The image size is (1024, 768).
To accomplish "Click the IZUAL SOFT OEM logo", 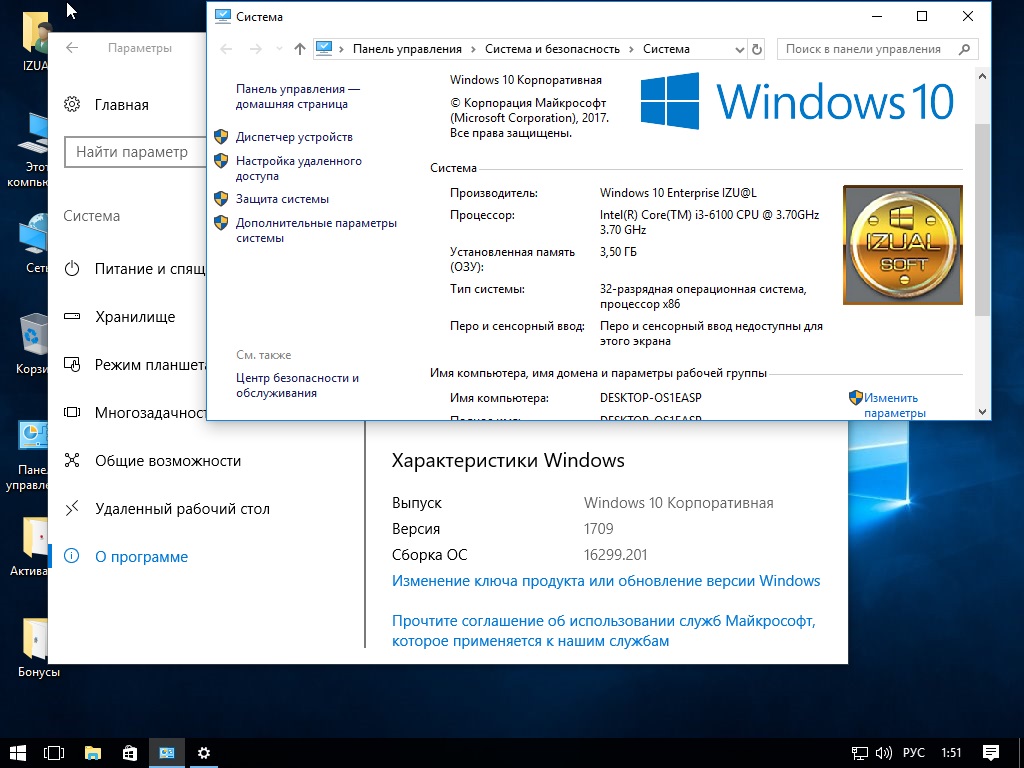I will 903,245.
